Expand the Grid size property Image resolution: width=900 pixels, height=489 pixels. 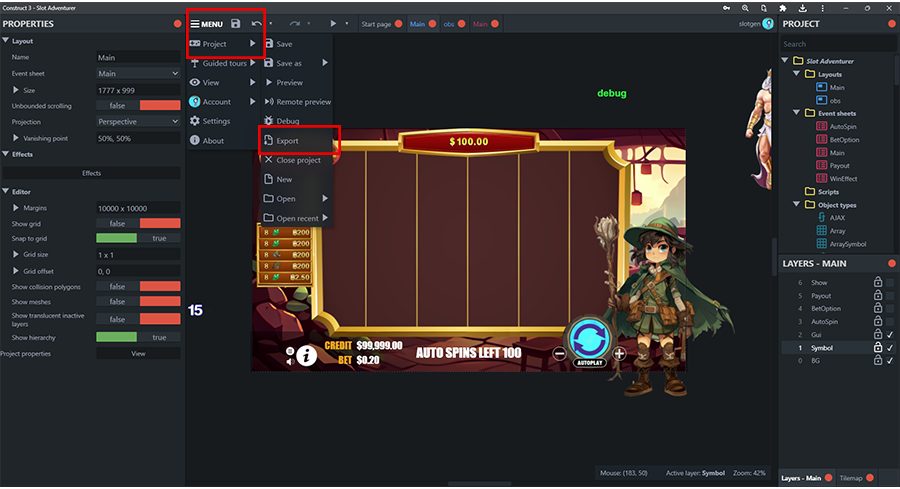click(x=16, y=254)
